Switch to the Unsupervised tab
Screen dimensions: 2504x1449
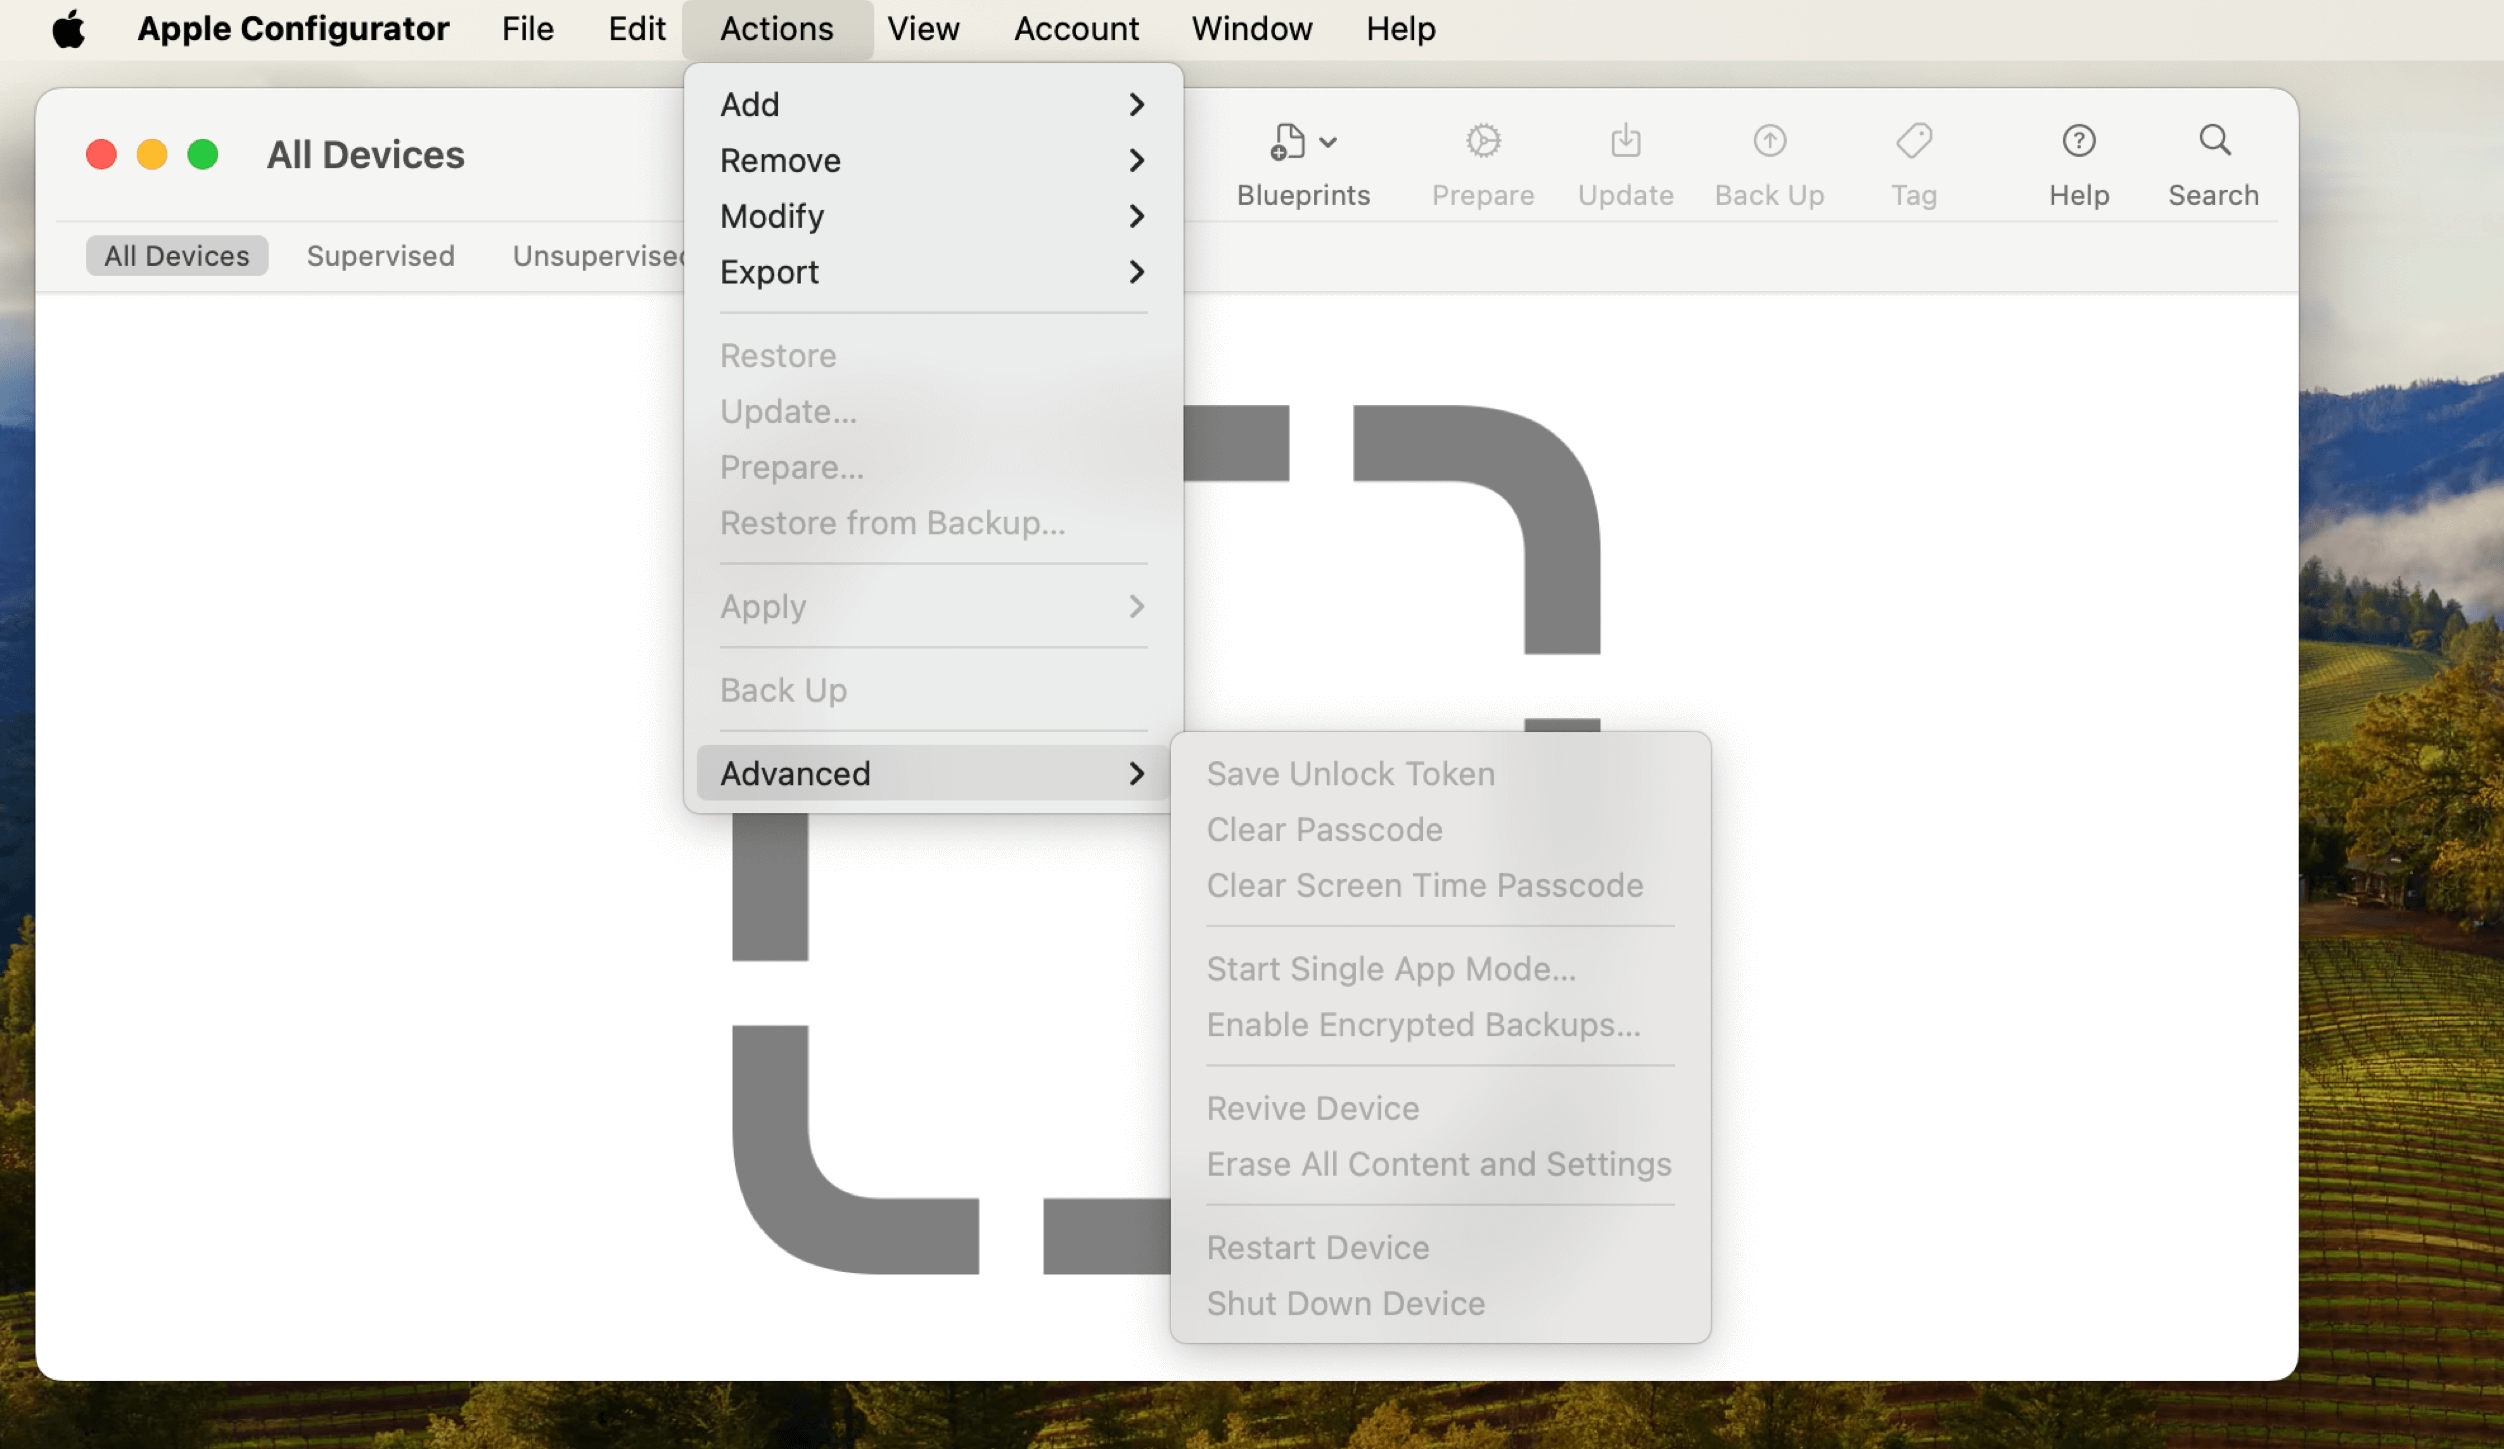click(x=598, y=256)
